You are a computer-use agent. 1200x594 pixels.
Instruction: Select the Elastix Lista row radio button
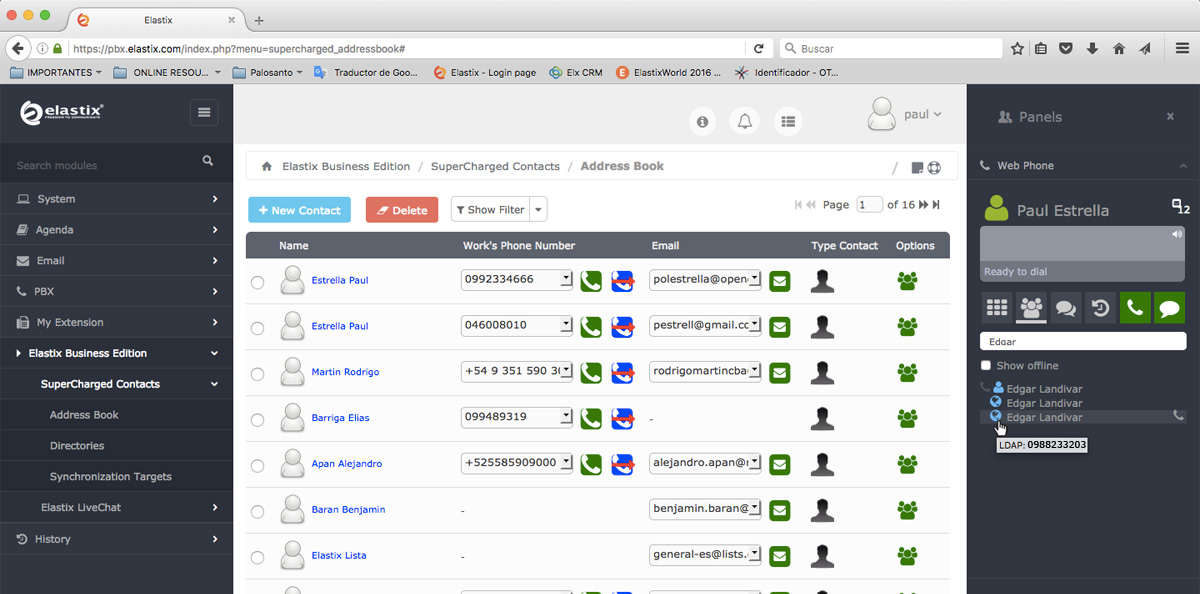click(x=258, y=559)
